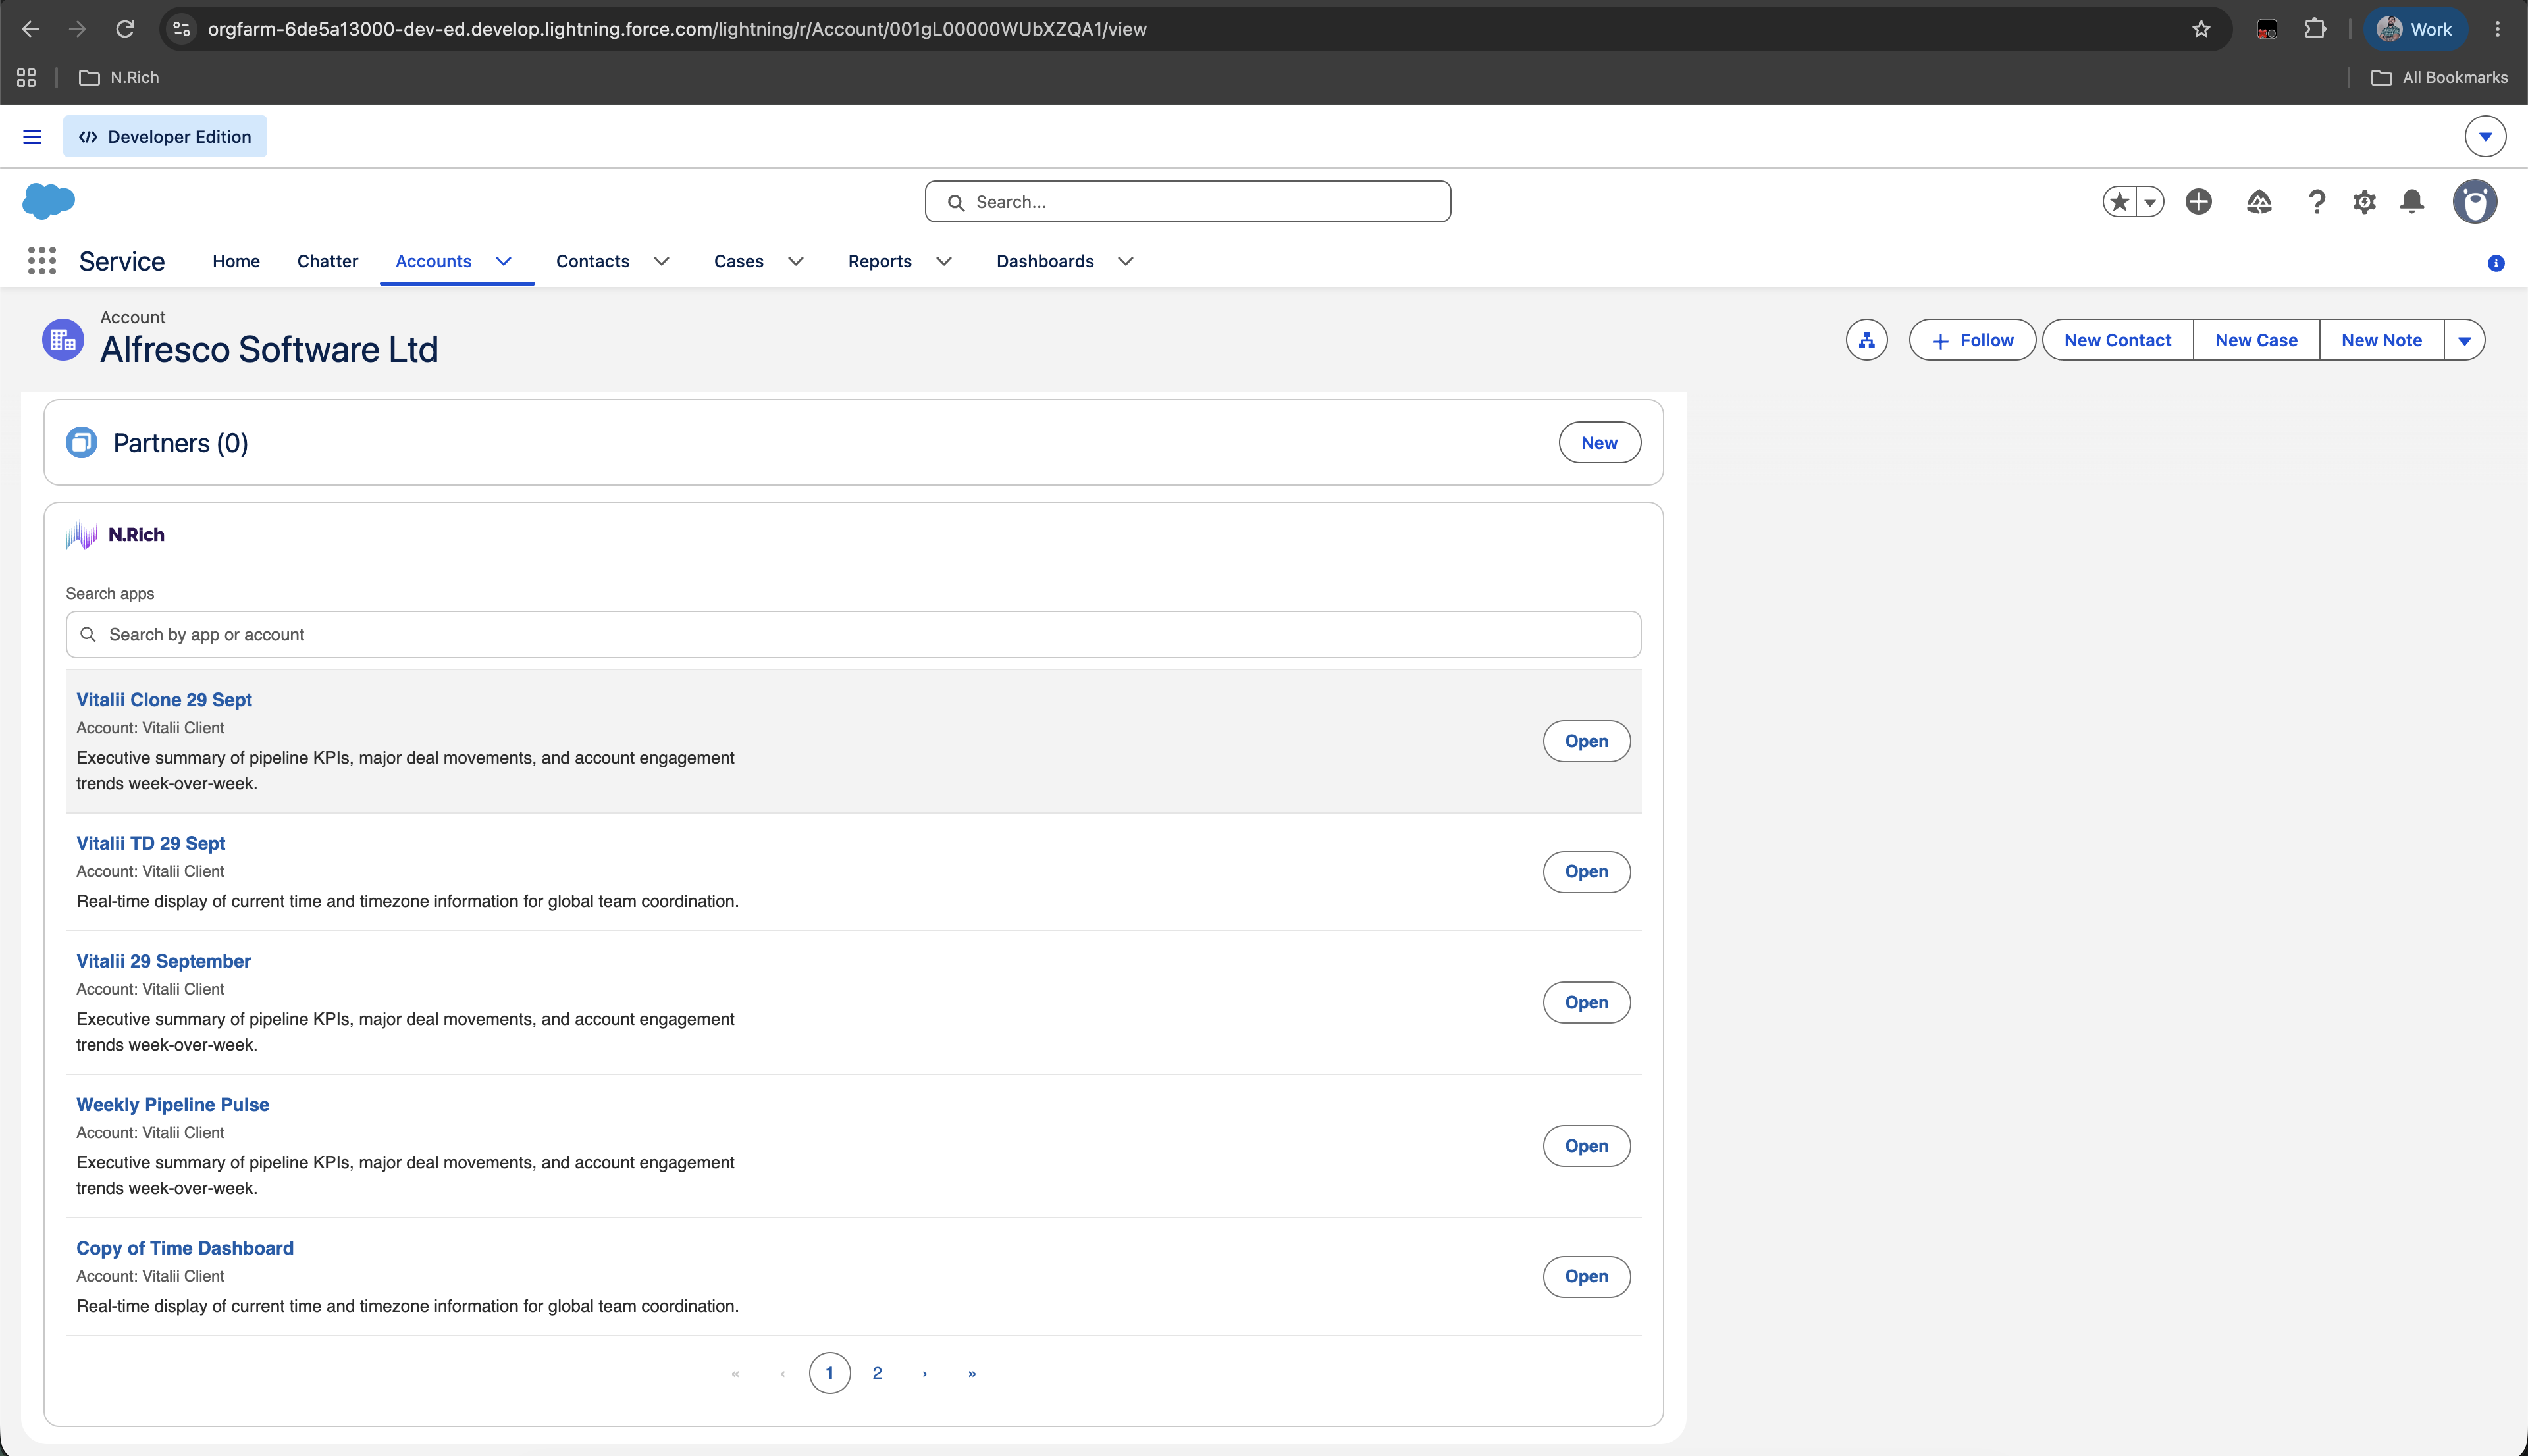
Task: Open the user profile avatar
Action: (x=2475, y=202)
